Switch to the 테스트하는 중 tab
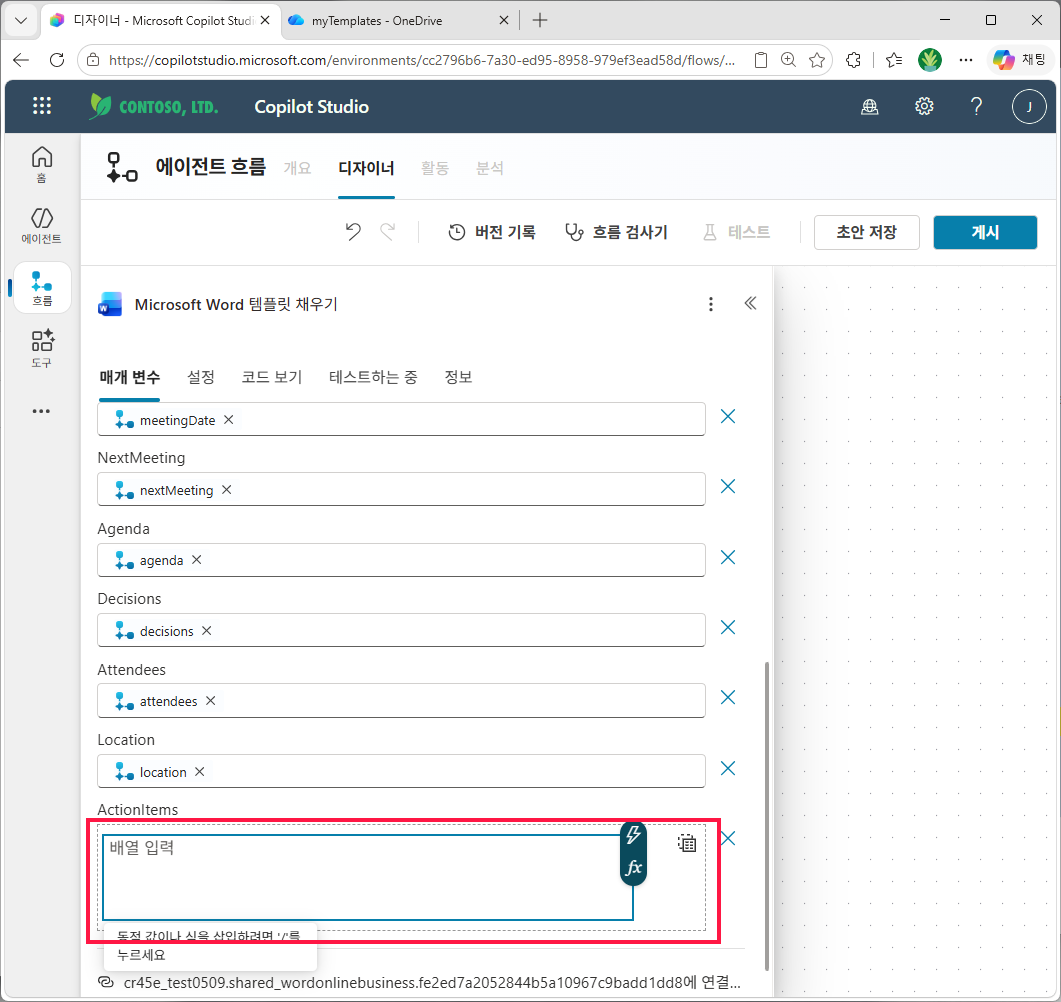Image resolution: width=1061 pixels, height=1002 pixels. 374,377
